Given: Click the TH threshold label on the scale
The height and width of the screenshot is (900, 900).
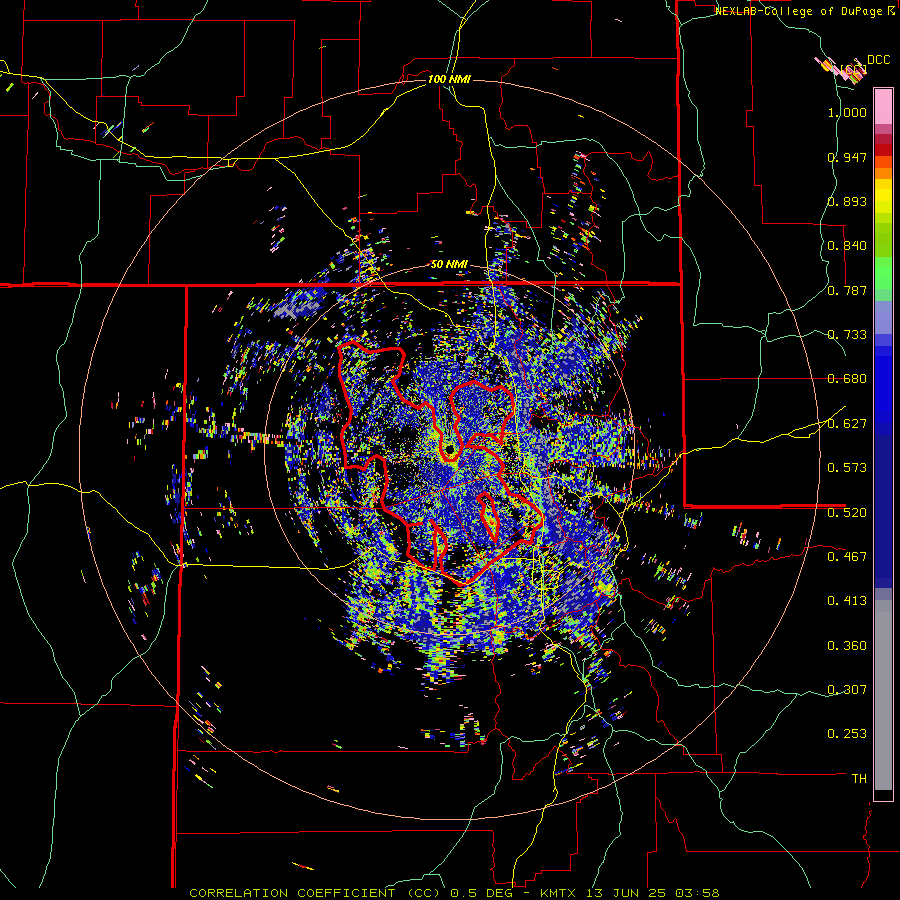Looking at the screenshot, I should [x=859, y=779].
